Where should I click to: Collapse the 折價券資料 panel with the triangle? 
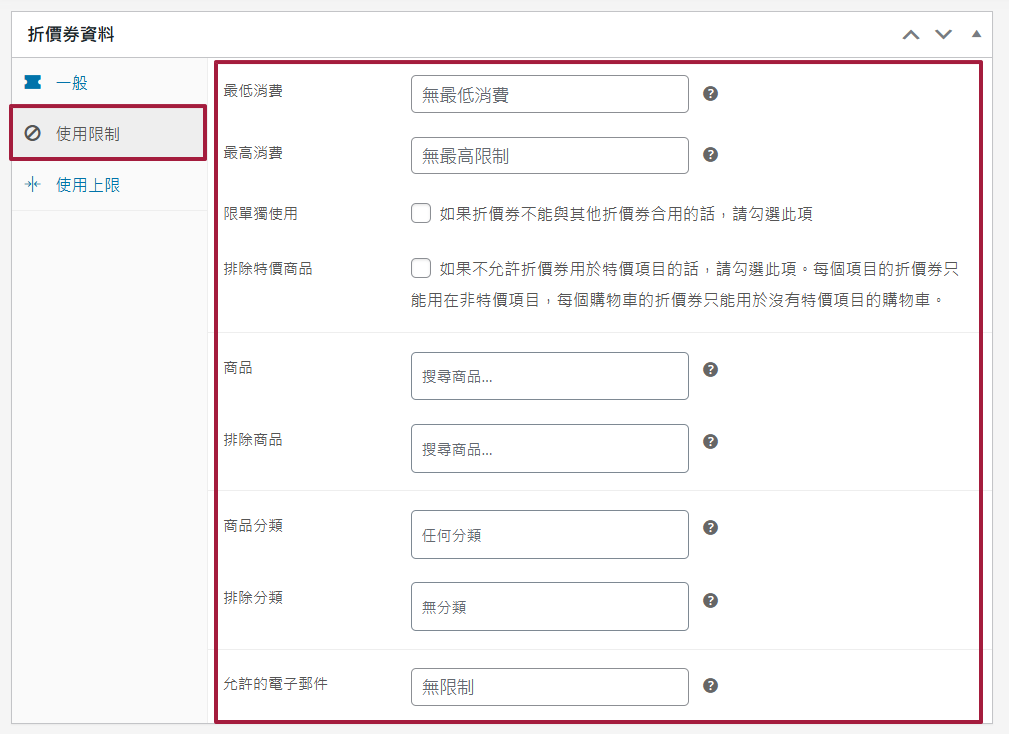click(x=976, y=34)
